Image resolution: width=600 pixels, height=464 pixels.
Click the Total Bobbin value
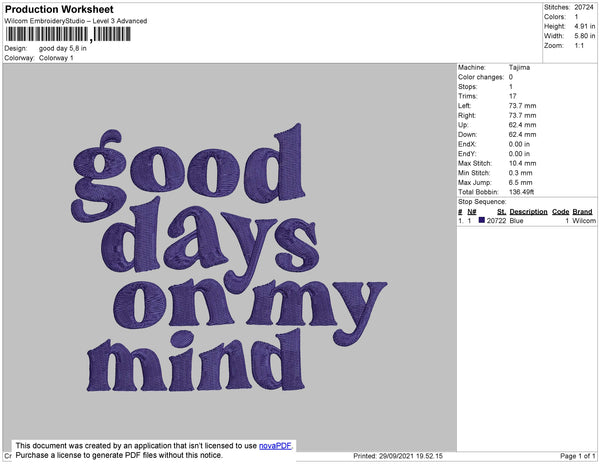pyautogui.click(x=525, y=191)
